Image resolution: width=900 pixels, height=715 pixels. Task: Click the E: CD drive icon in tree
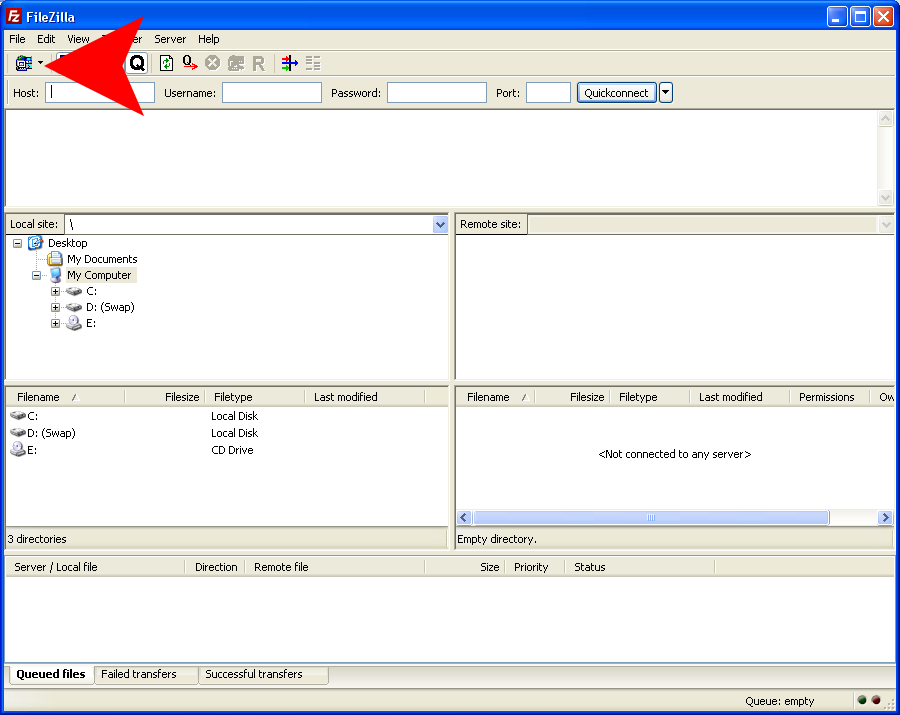pyautogui.click(x=74, y=323)
